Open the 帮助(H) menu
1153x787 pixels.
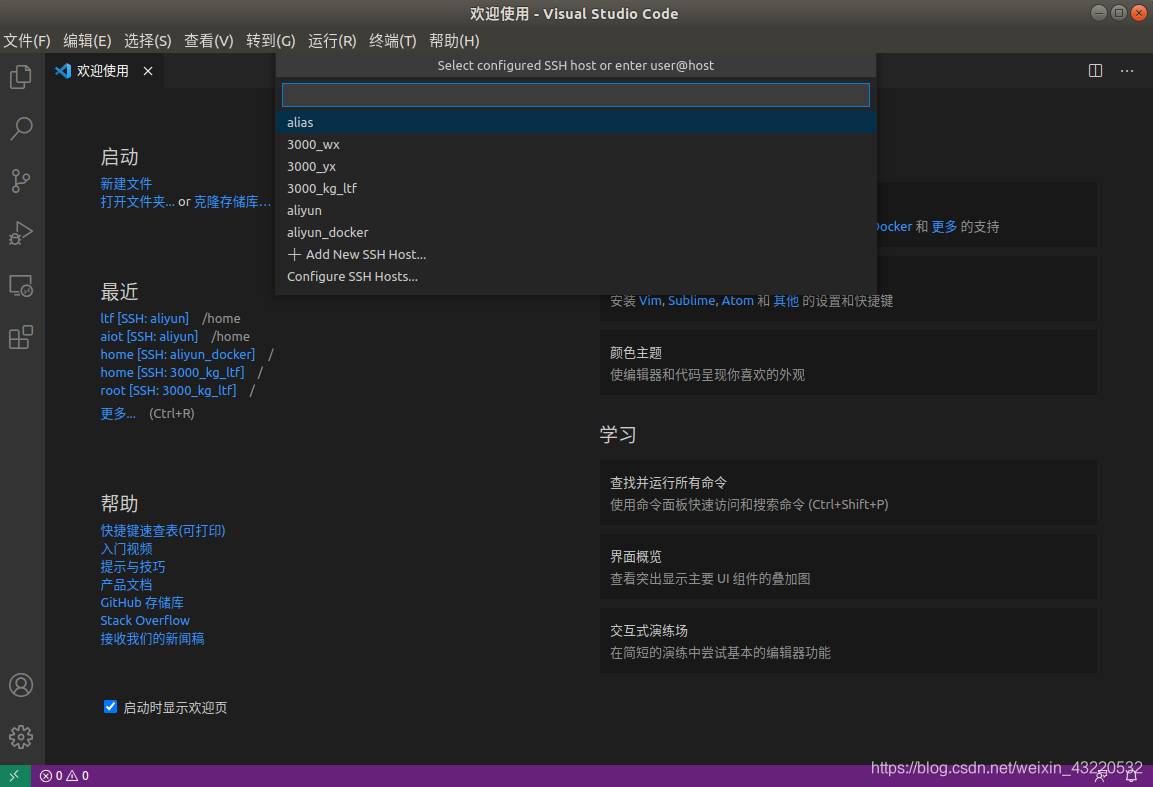click(x=454, y=40)
